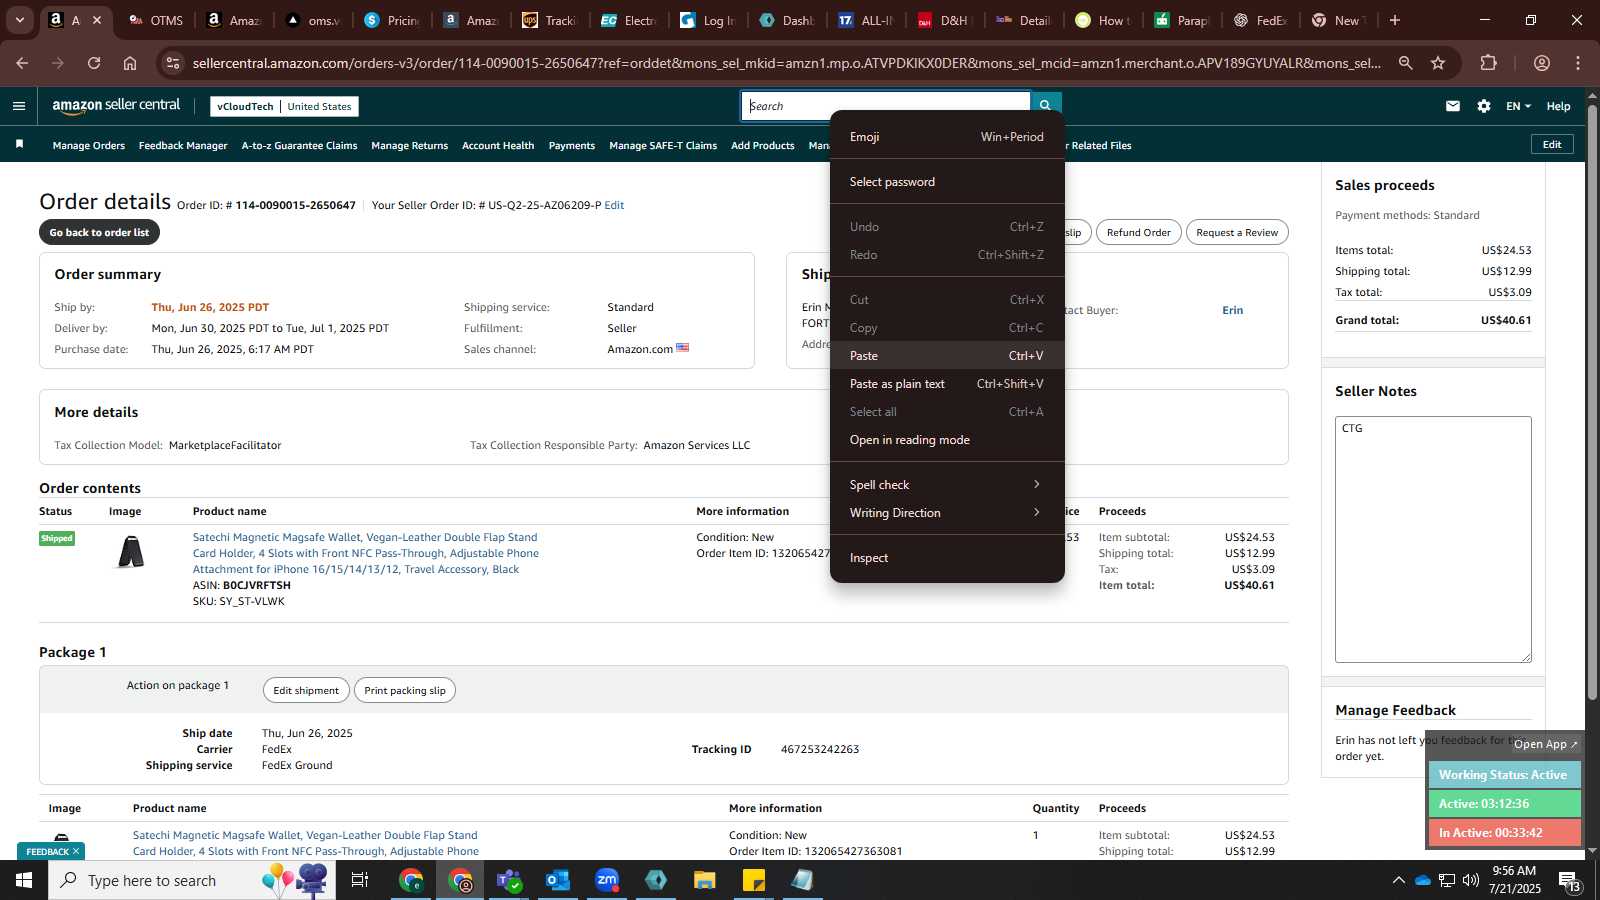The width and height of the screenshot is (1600, 900).
Task: Click the Refund Order button
Action: click(1138, 232)
